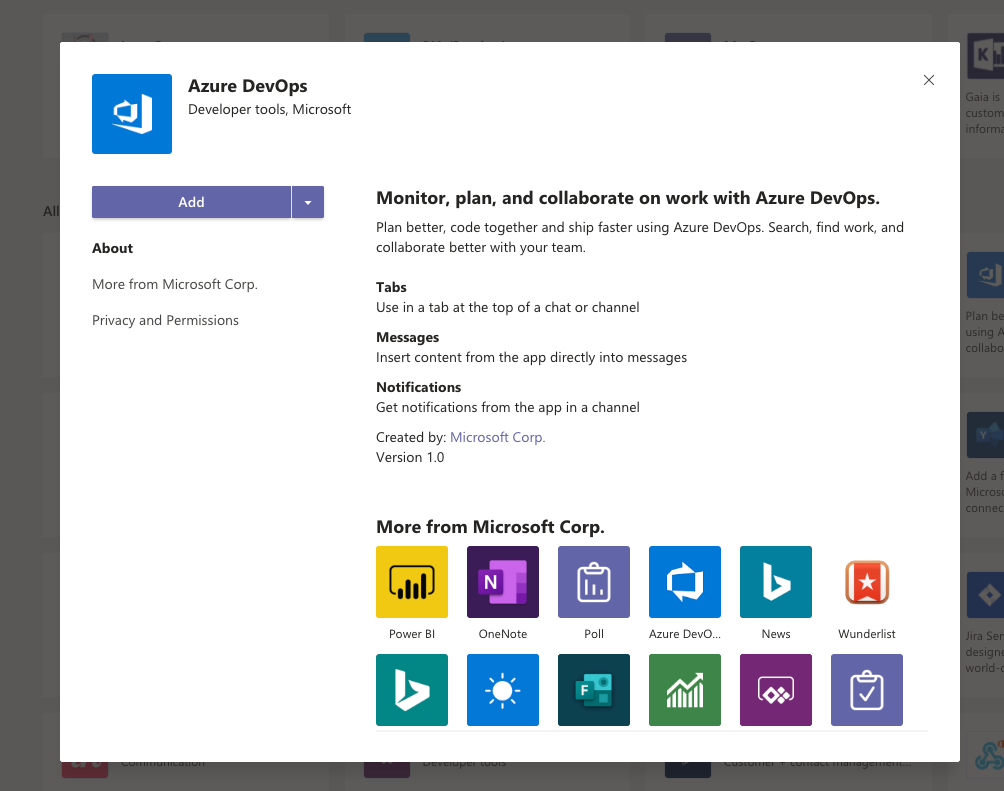Click the Wunderlist app icon
Screen dimensions: 1004x791
(x=866, y=581)
